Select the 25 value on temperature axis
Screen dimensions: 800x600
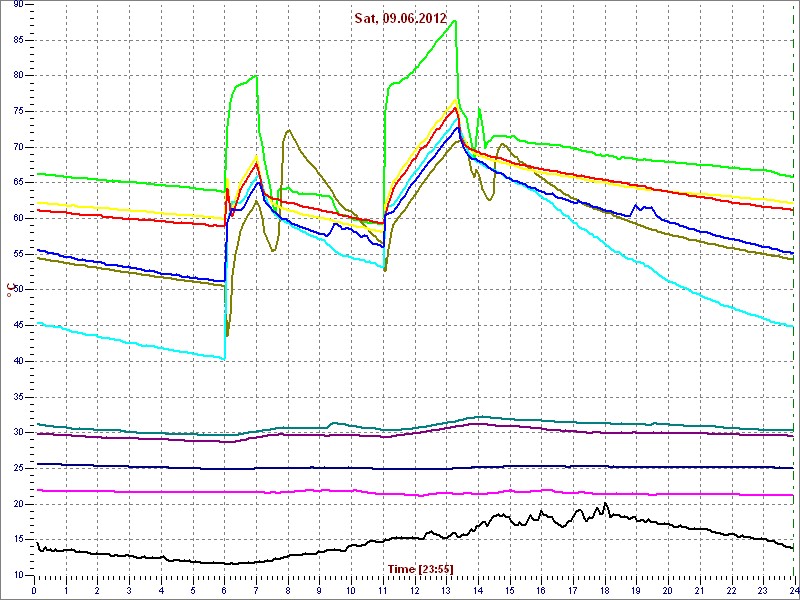click(19, 468)
